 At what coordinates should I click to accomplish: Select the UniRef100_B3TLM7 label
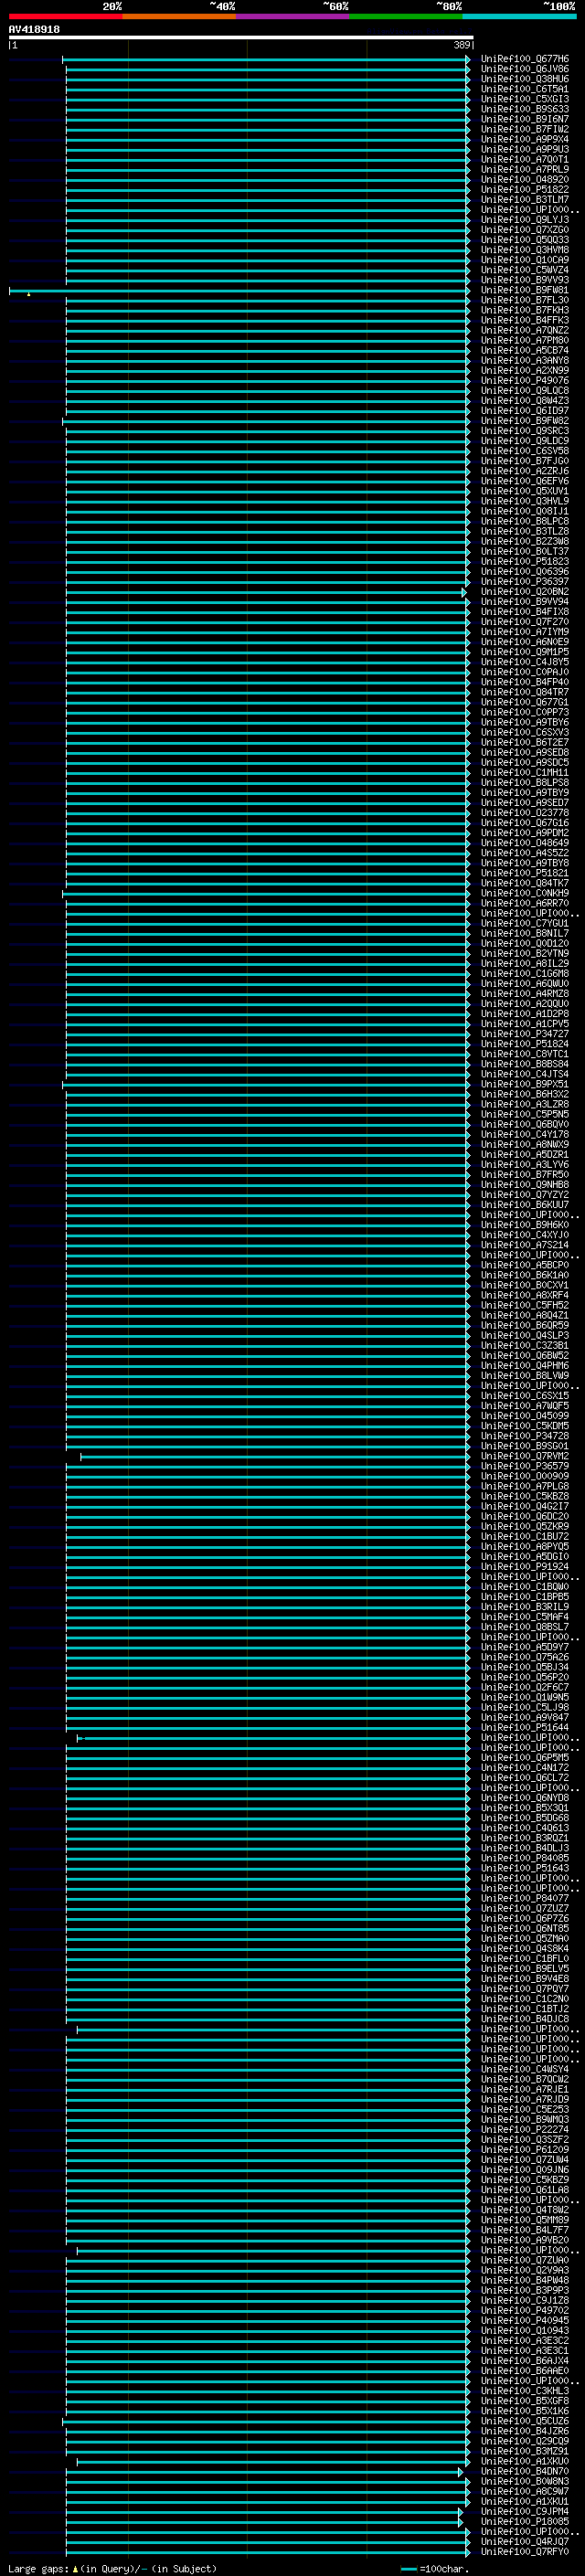tap(525, 199)
